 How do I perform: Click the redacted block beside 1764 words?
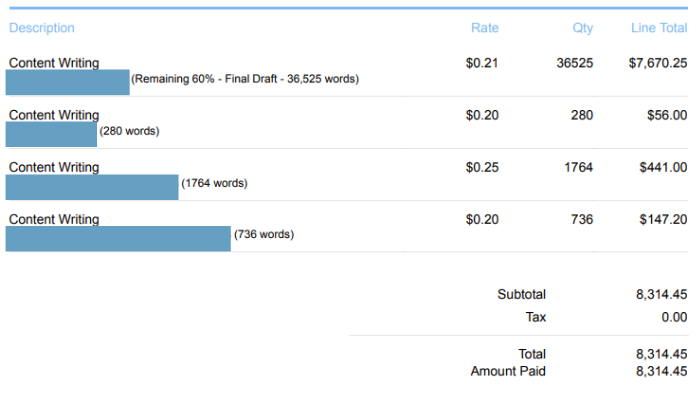[x=92, y=187]
